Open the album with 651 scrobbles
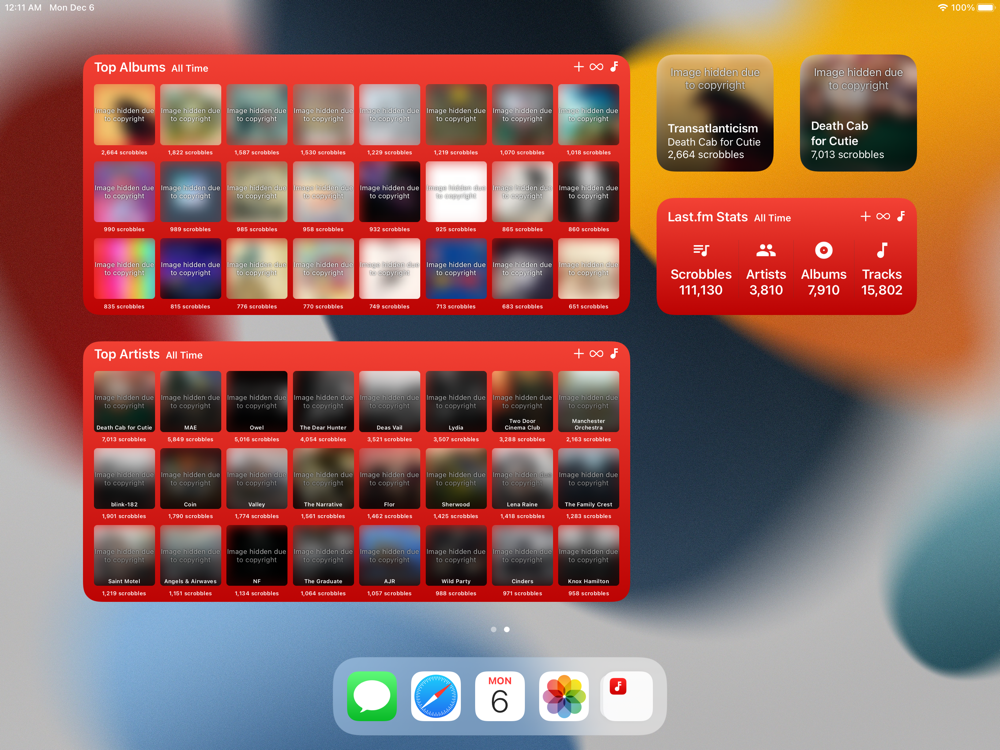This screenshot has height=750, width=1000. click(x=589, y=269)
